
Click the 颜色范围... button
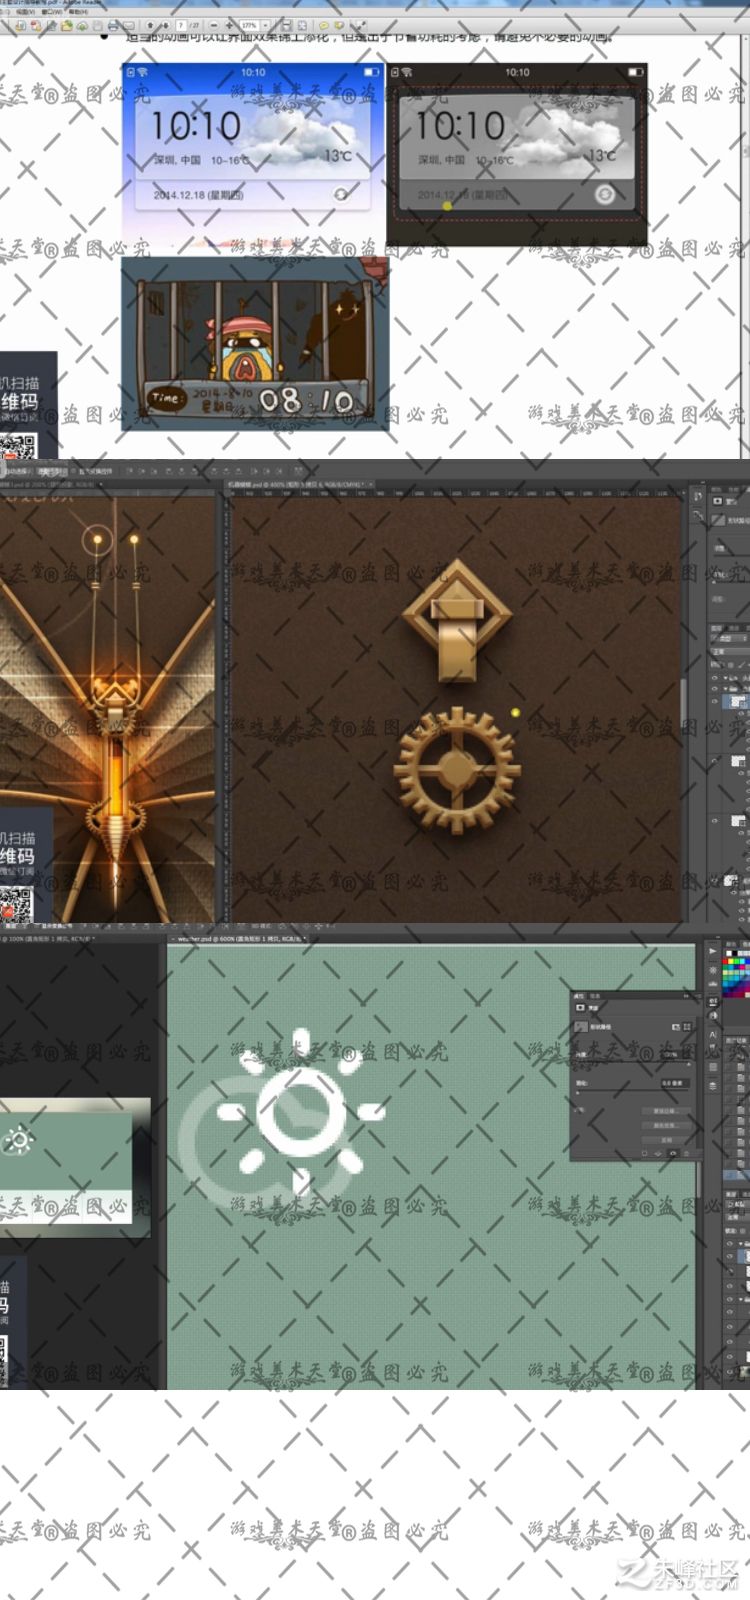click(666, 1125)
